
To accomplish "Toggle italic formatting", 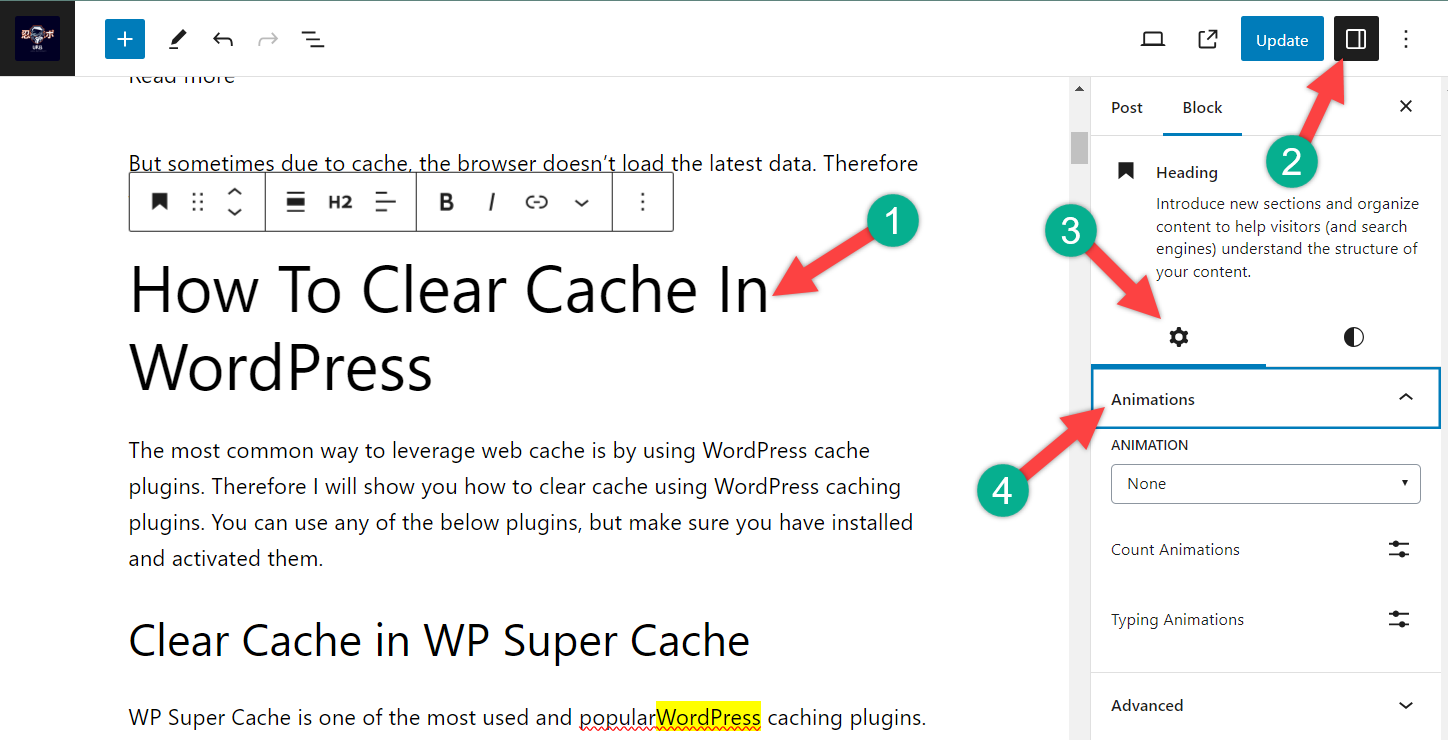I will (491, 202).
